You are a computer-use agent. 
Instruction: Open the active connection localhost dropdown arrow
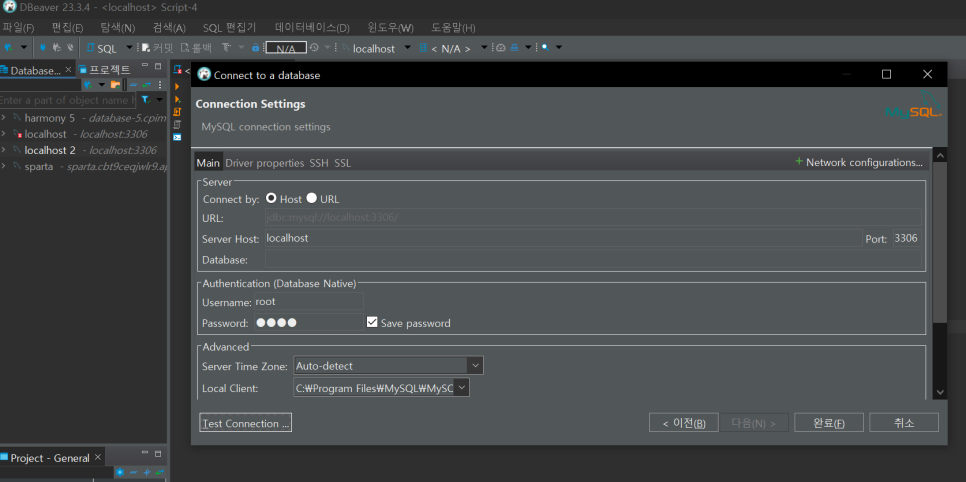(x=407, y=48)
